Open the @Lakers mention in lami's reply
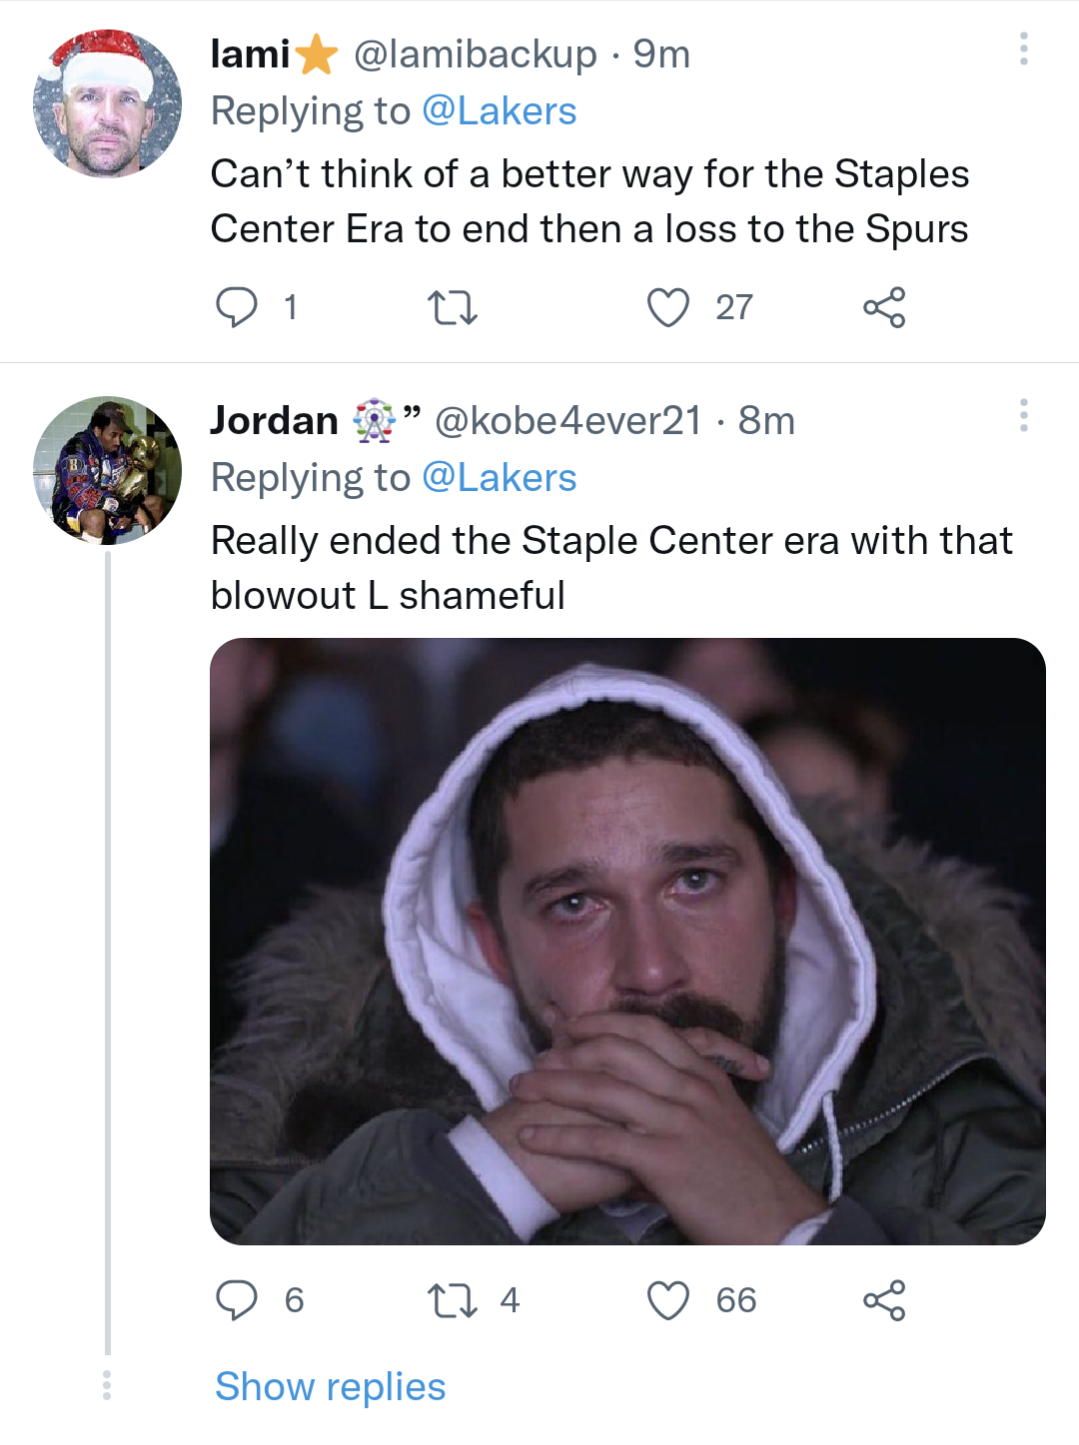Viewport: 1079px width, 1445px height. [499, 111]
